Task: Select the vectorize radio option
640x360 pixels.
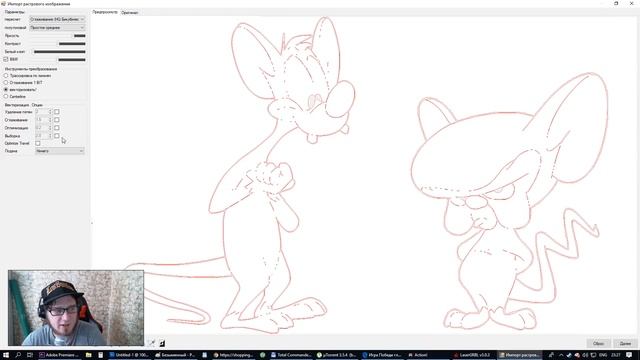Action: (x=20, y=89)
